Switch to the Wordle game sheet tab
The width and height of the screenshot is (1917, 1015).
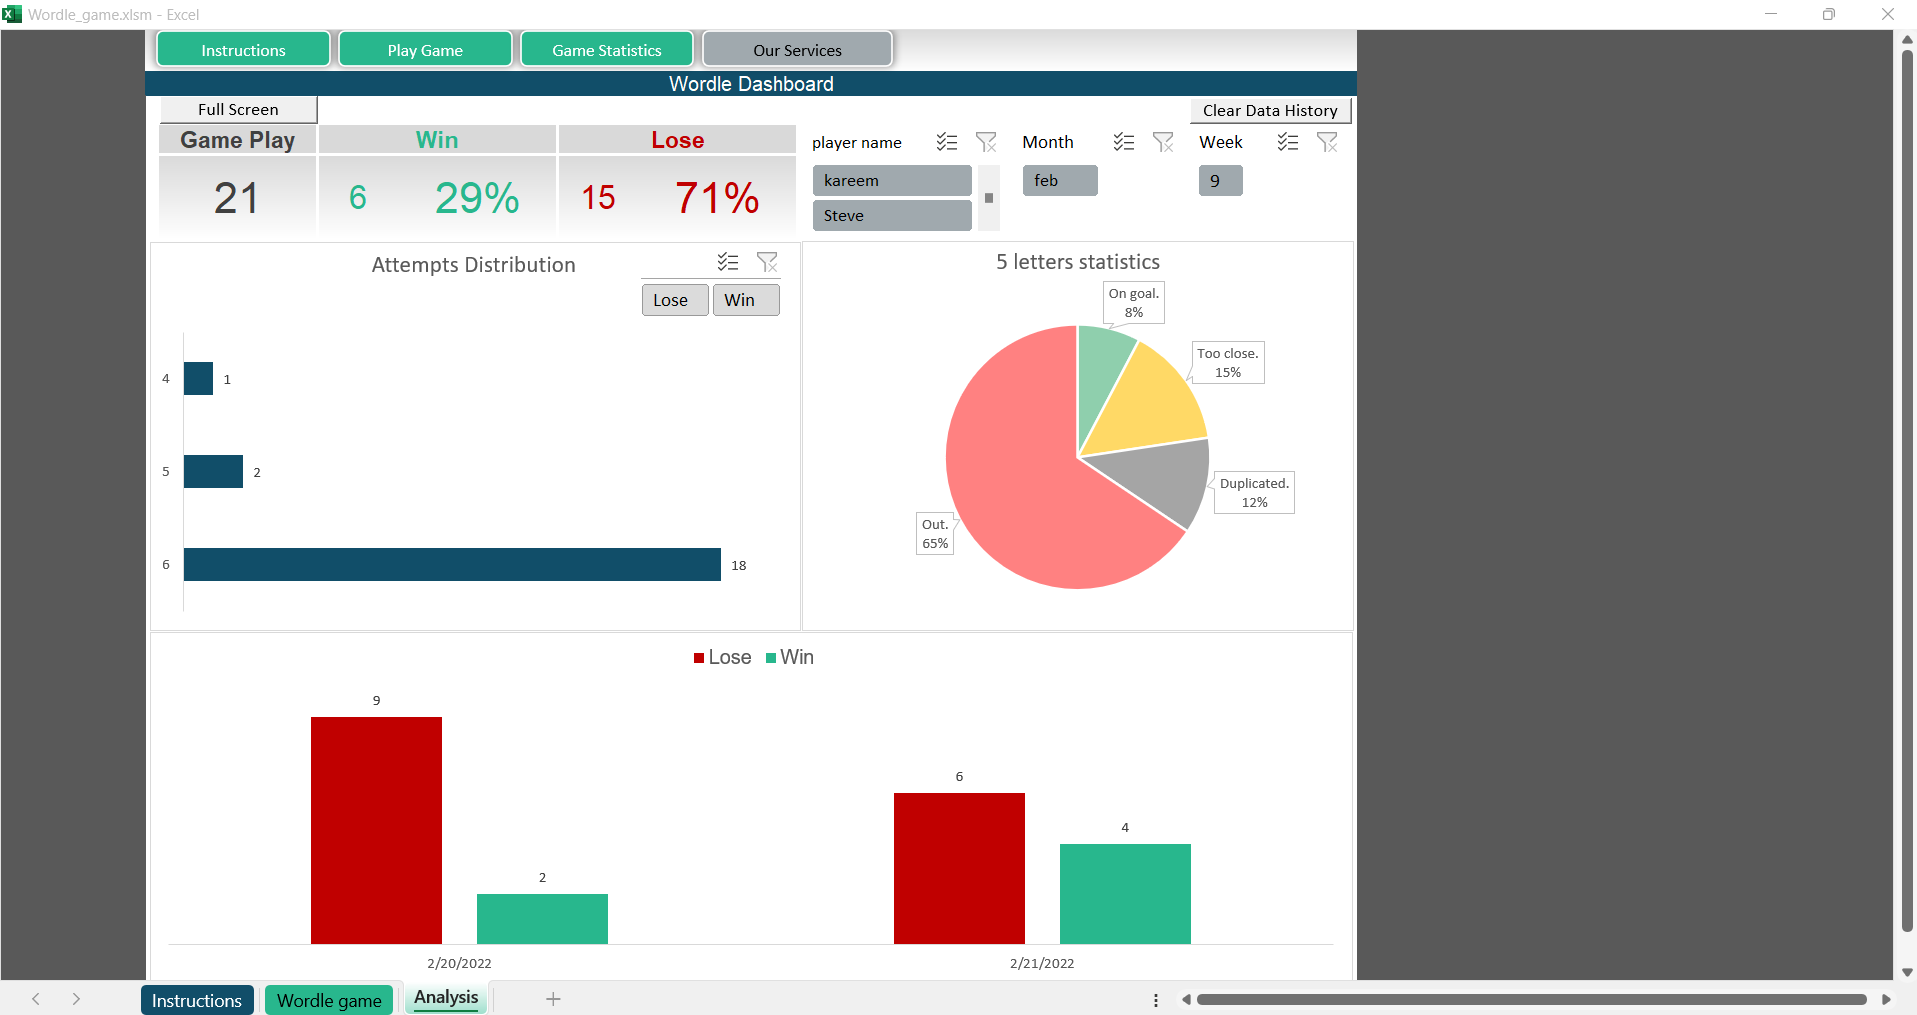click(329, 1000)
